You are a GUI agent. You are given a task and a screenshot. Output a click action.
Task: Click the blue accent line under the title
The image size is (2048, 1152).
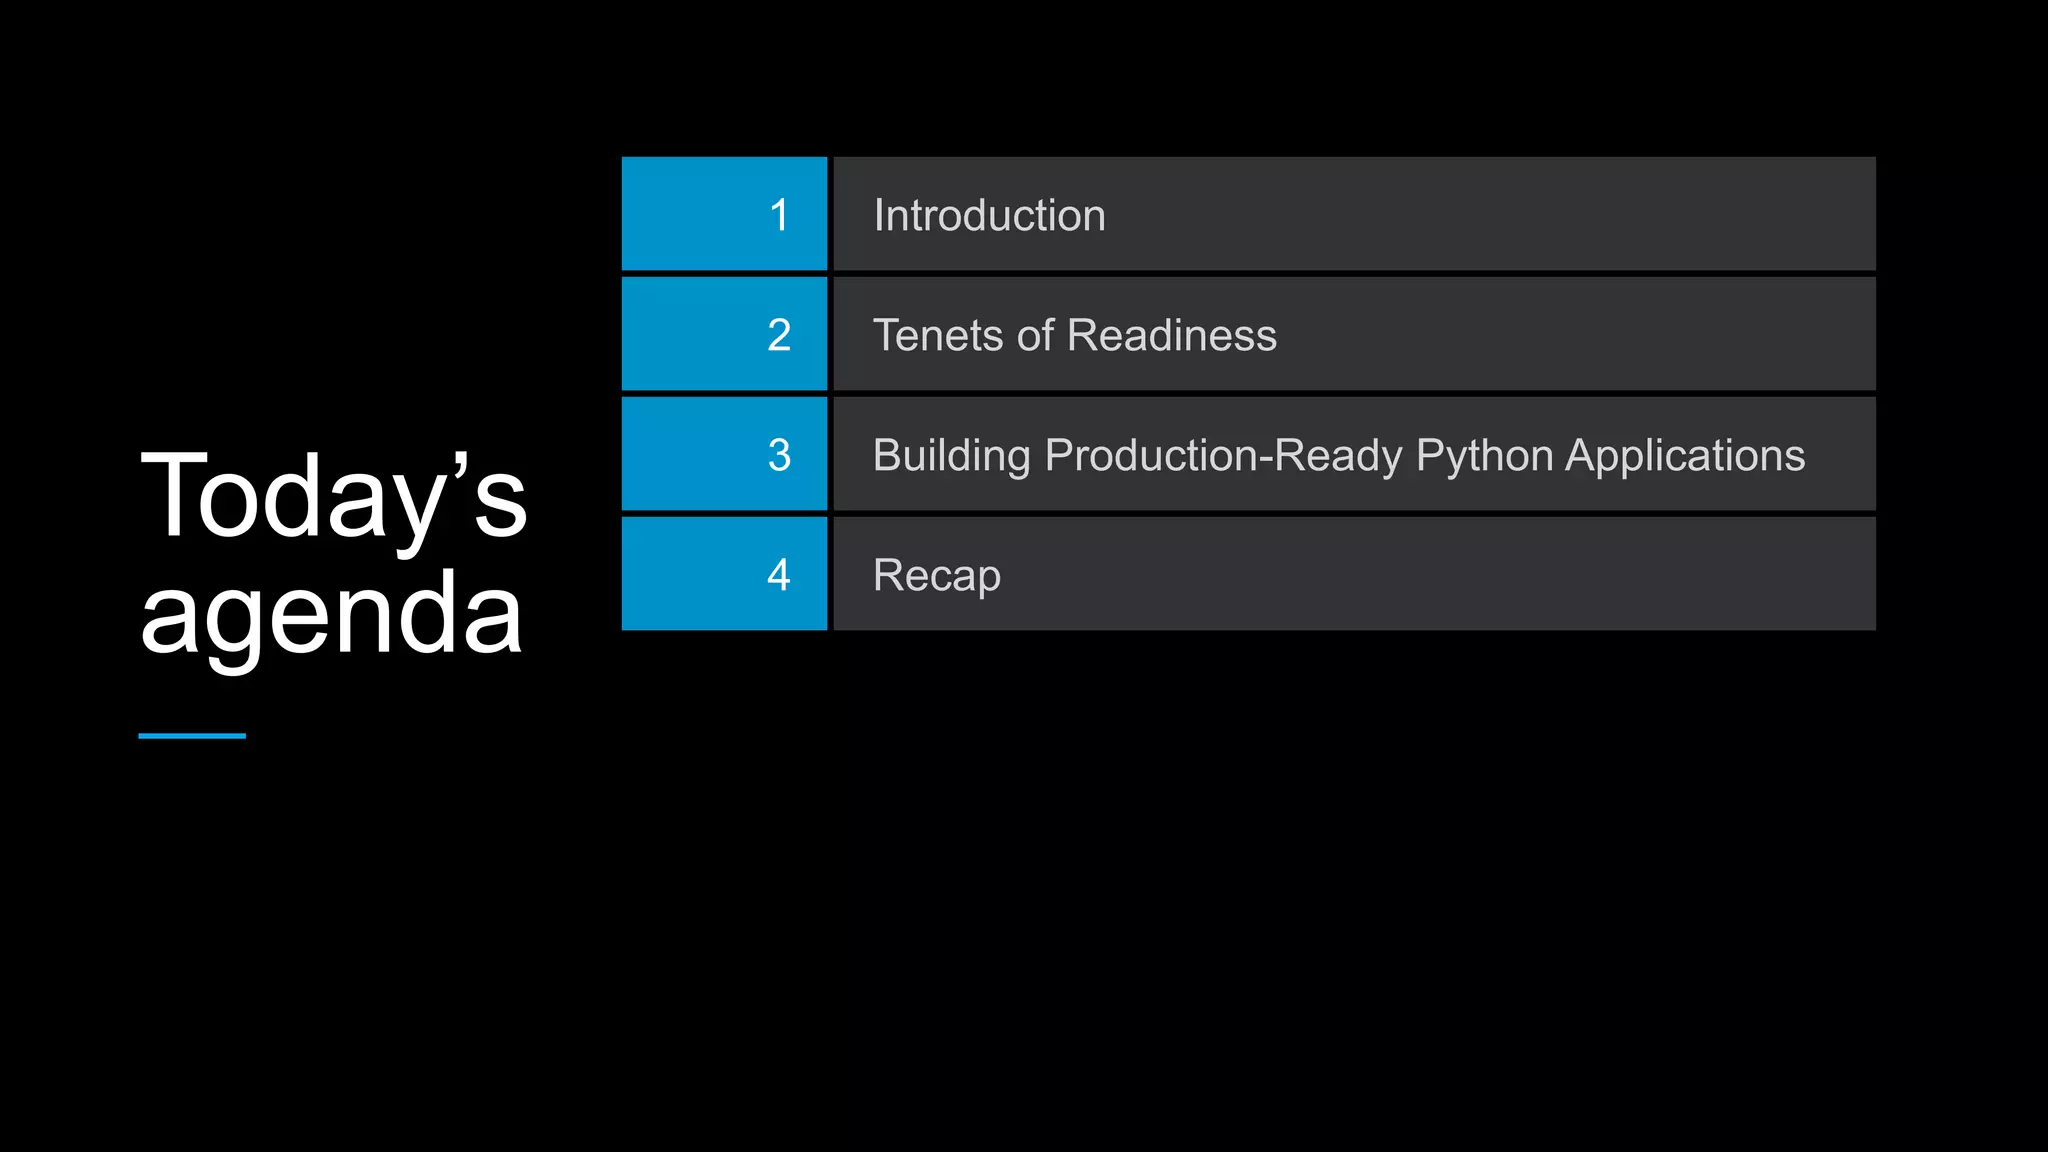click(192, 736)
